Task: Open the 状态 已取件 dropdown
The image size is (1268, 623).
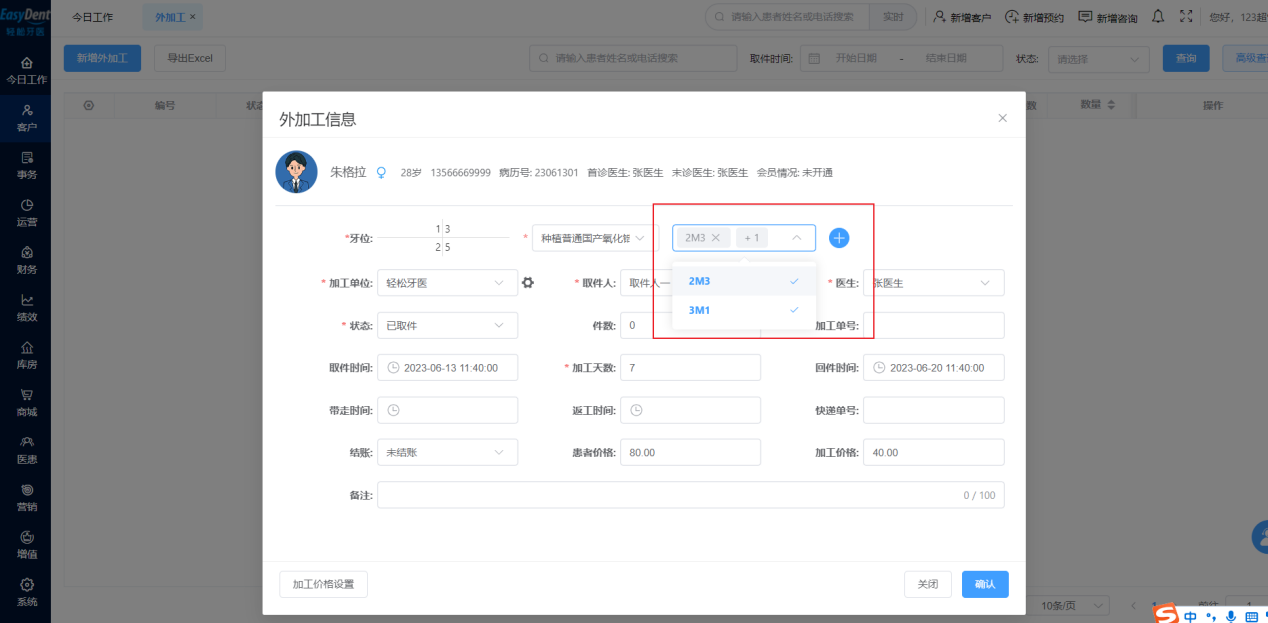Action: click(447, 326)
